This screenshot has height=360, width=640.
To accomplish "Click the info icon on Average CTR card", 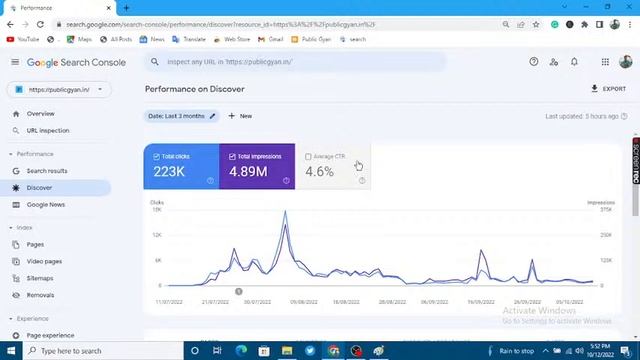I will [x=362, y=180].
